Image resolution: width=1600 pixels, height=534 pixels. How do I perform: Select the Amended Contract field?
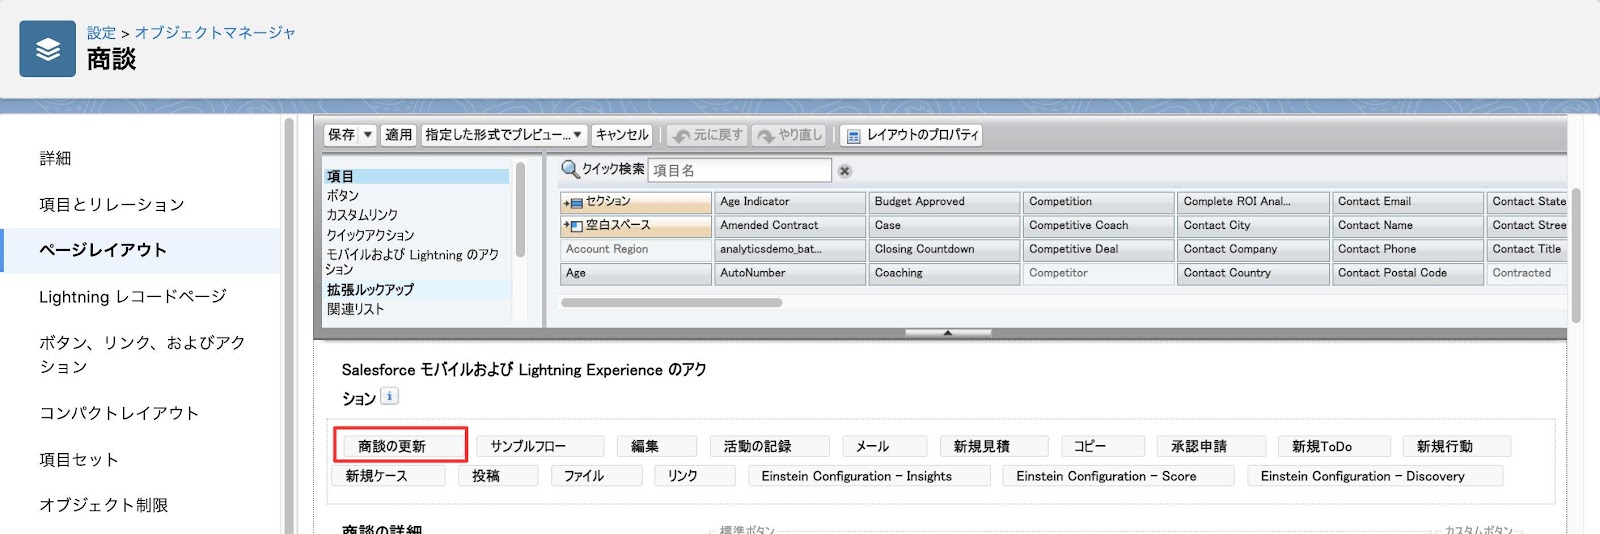790,226
